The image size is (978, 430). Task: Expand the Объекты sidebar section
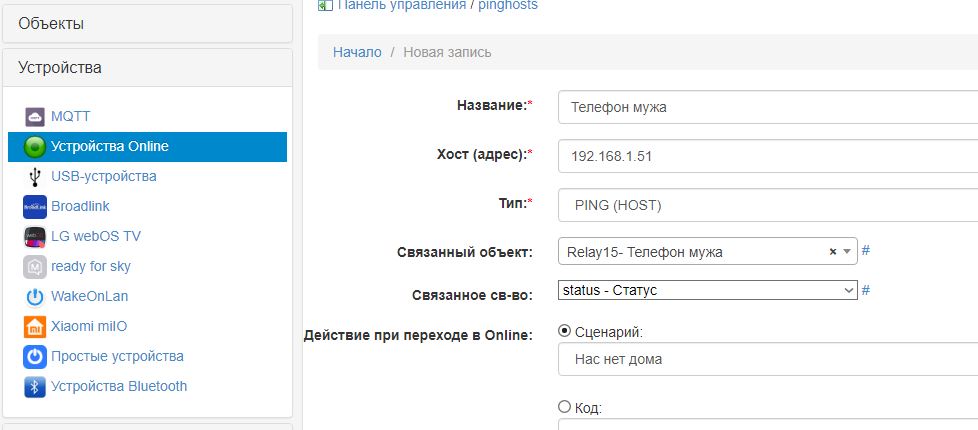[147, 24]
